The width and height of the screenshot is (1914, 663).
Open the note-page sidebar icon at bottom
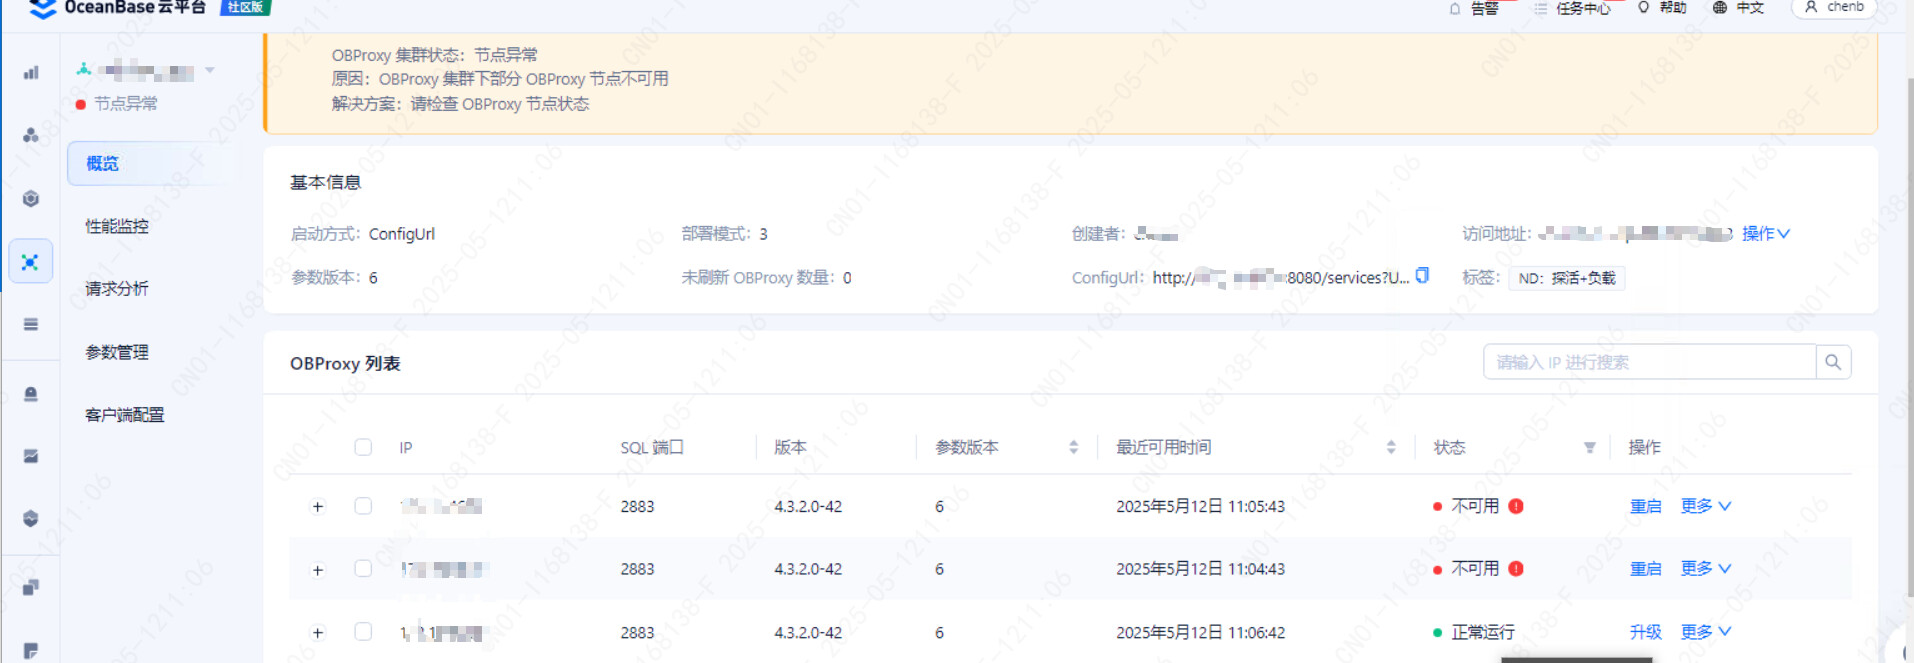point(31,650)
